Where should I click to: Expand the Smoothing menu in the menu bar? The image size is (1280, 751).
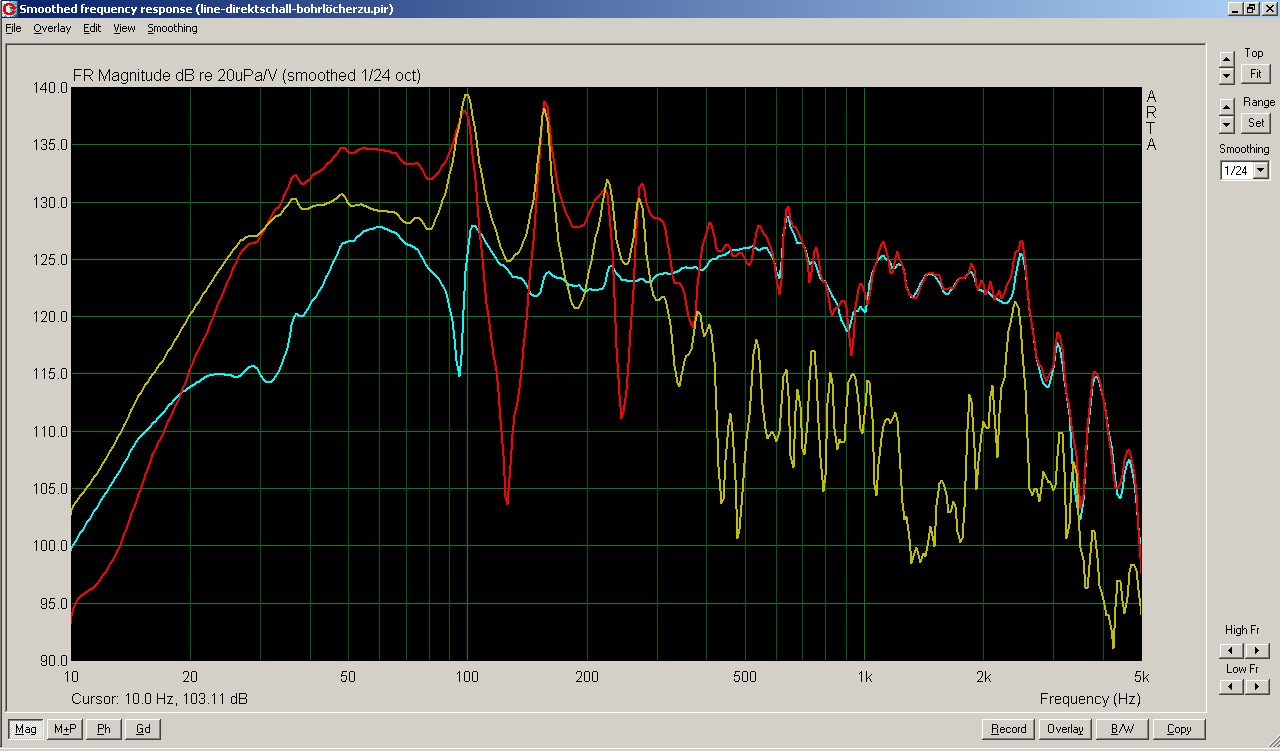(172, 28)
